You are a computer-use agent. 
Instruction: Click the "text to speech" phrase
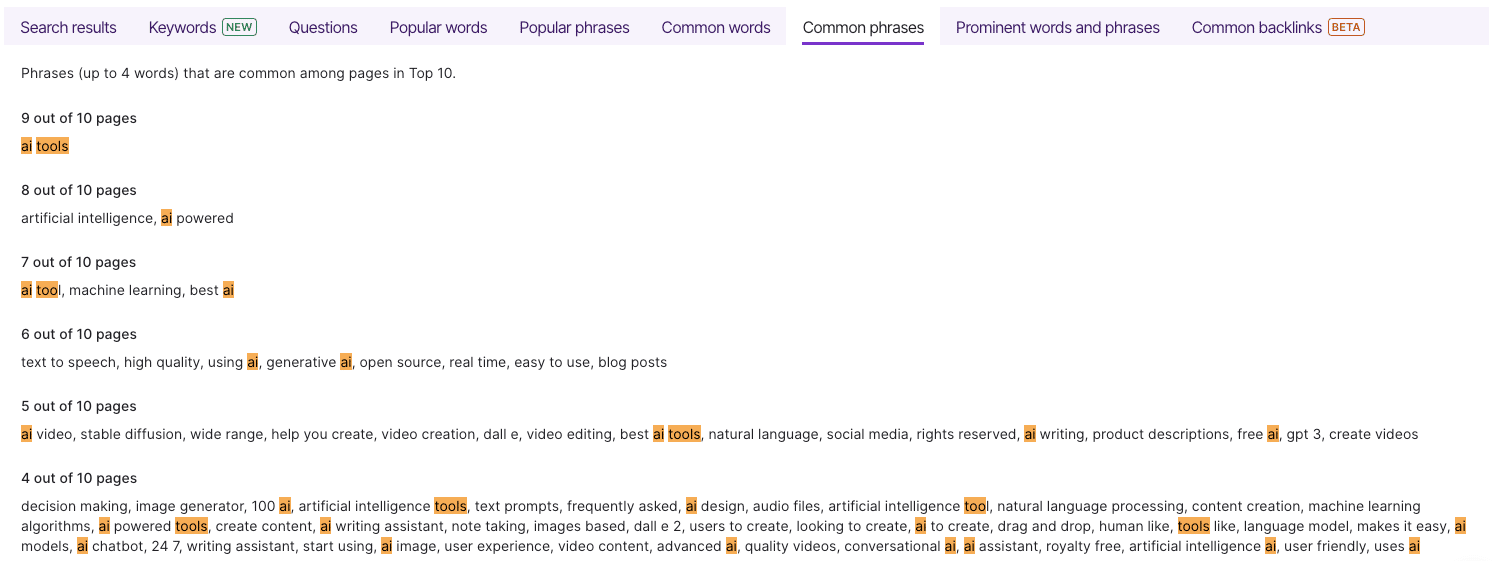coord(68,362)
